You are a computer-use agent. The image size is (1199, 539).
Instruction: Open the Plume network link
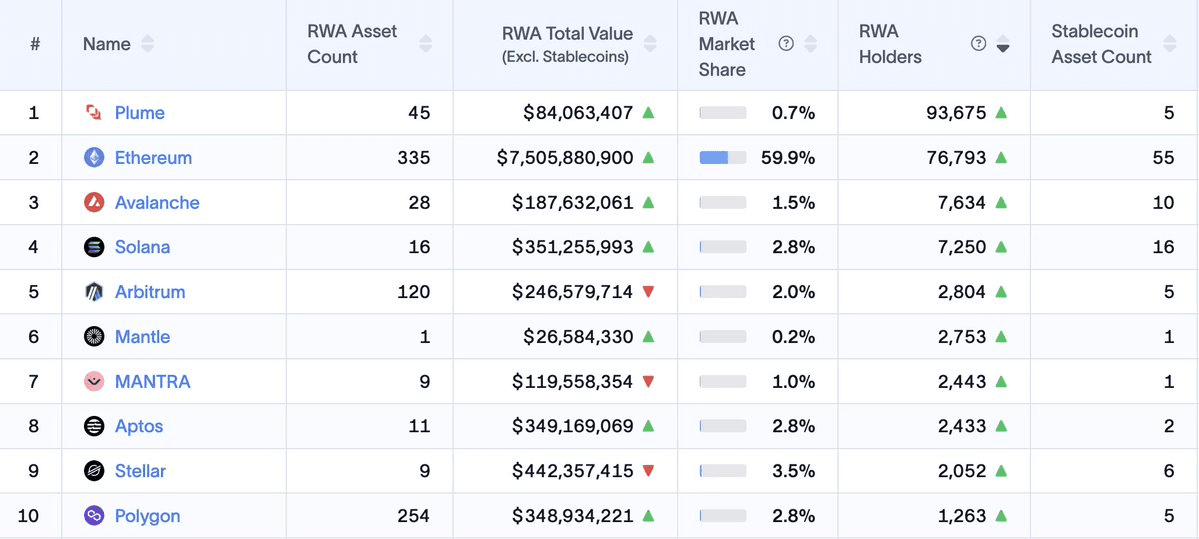point(140,113)
